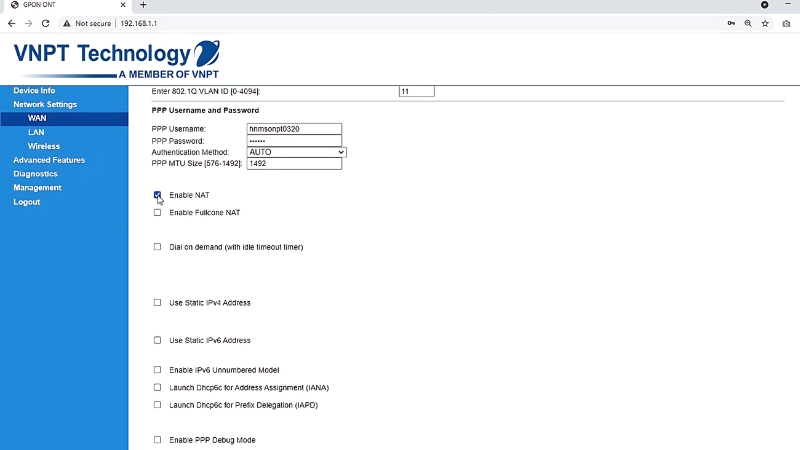The height and width of the screenshot is (450, 800).
Task: Click the Logout link
Action: click(x=26, y=202)
